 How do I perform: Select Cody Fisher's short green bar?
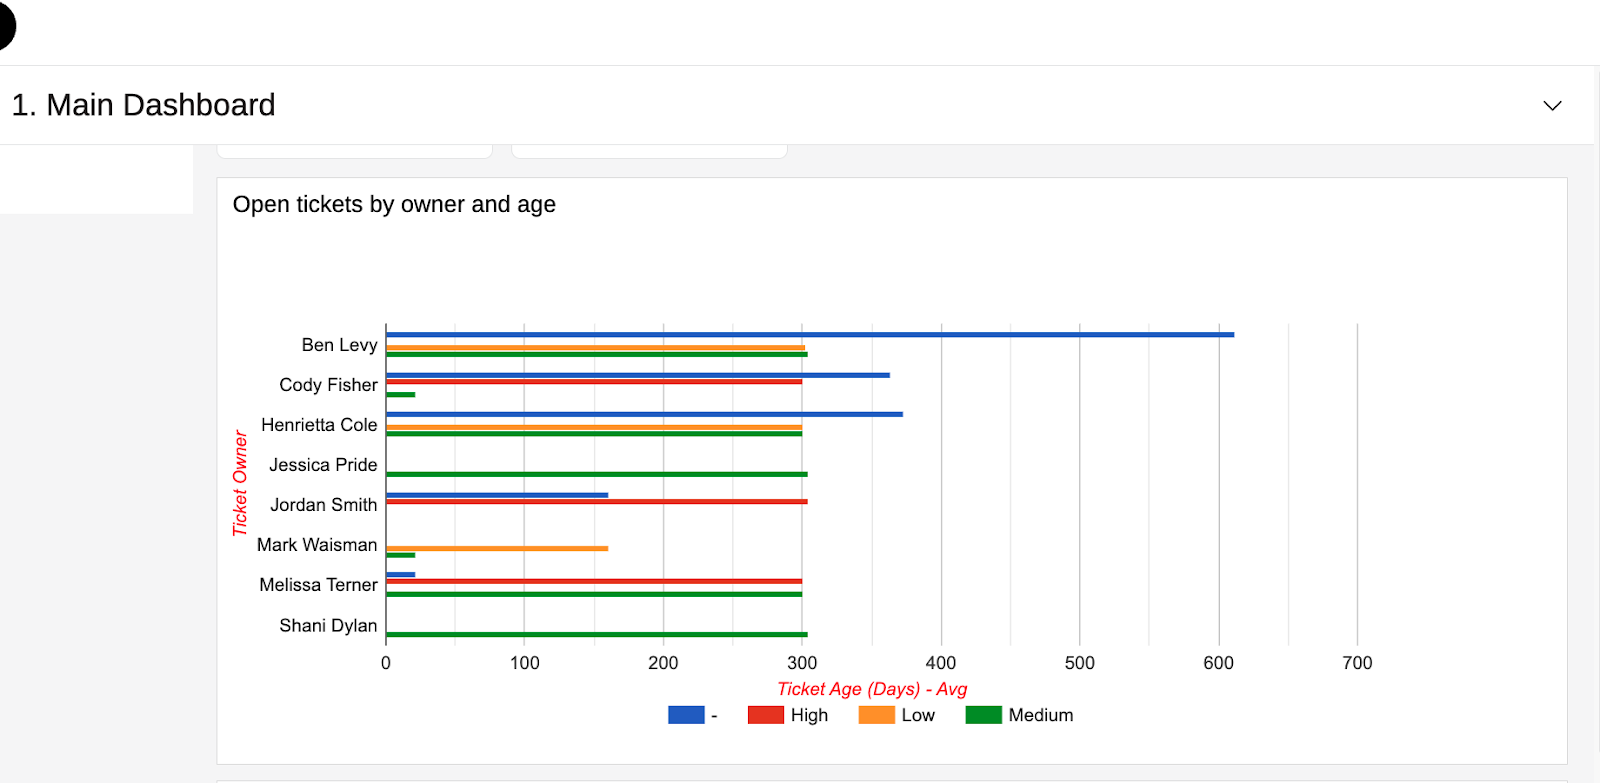click(x=401, y=394)
